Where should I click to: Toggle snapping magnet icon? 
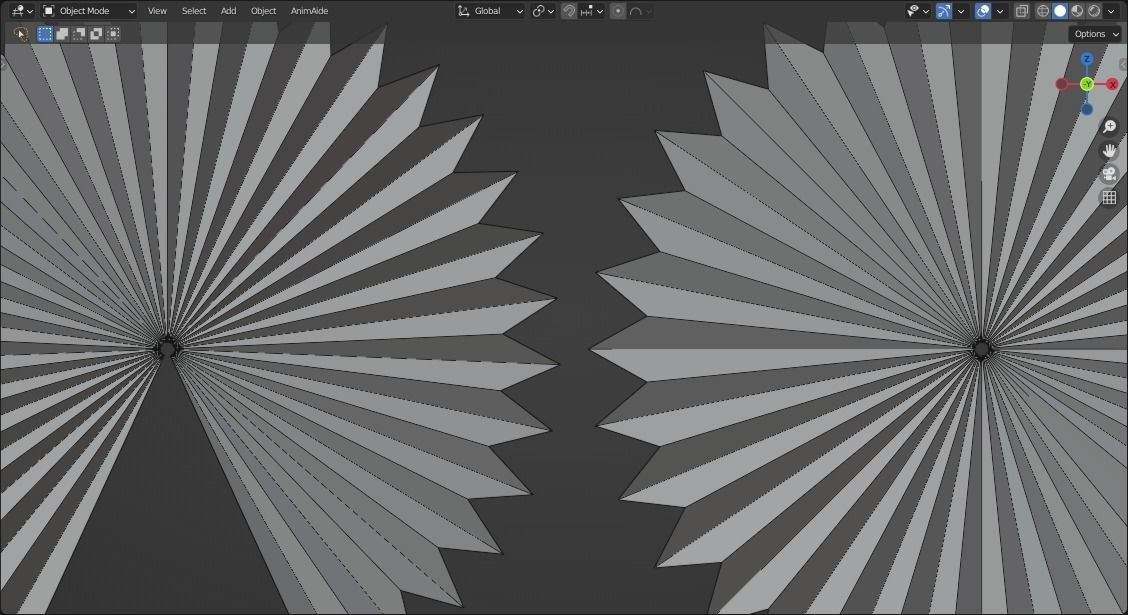[x=568, y=11]
